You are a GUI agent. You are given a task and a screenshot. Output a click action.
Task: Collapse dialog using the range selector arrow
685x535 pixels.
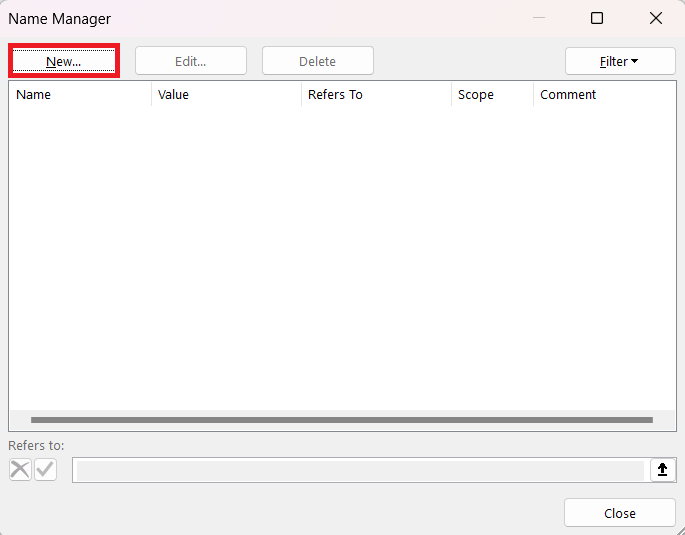pyautogui.click(x=662, y=470)
